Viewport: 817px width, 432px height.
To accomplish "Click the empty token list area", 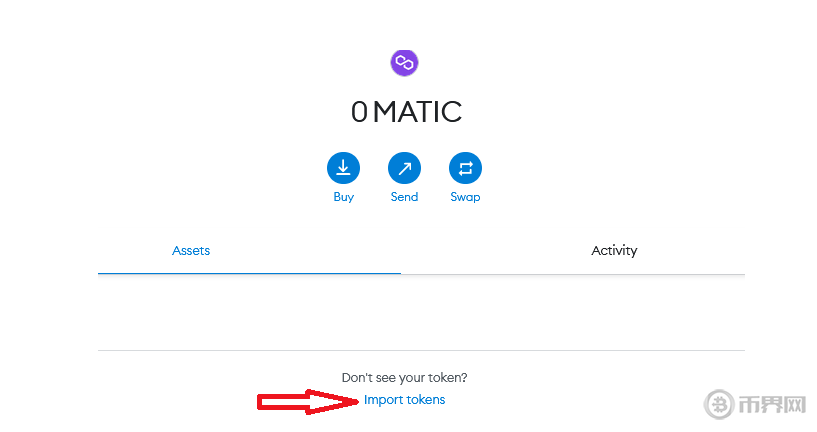I will pyautogui.click(x=420, y=312).
